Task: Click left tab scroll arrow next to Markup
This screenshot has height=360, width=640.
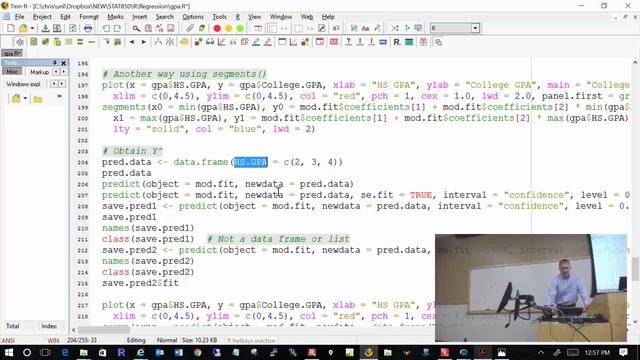Action: click(56, 72)
